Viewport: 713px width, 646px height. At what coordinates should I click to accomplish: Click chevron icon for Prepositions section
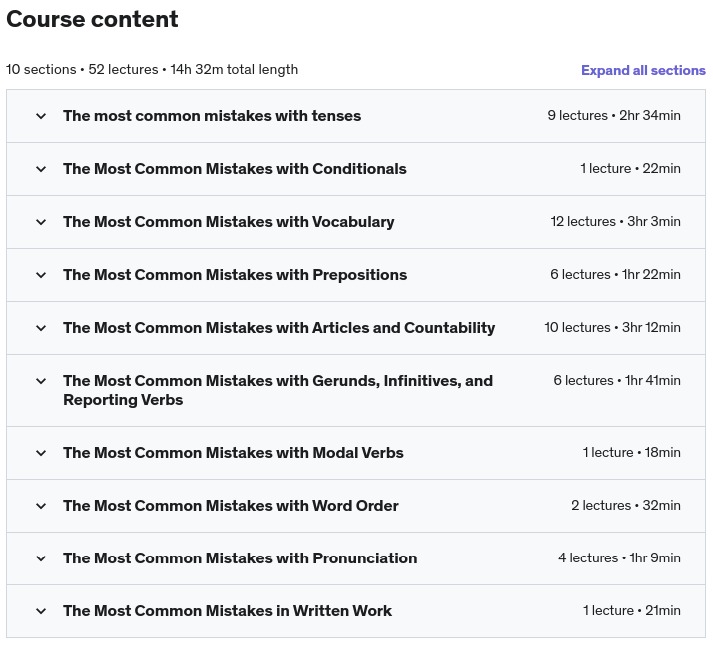(x=41, y=275)
